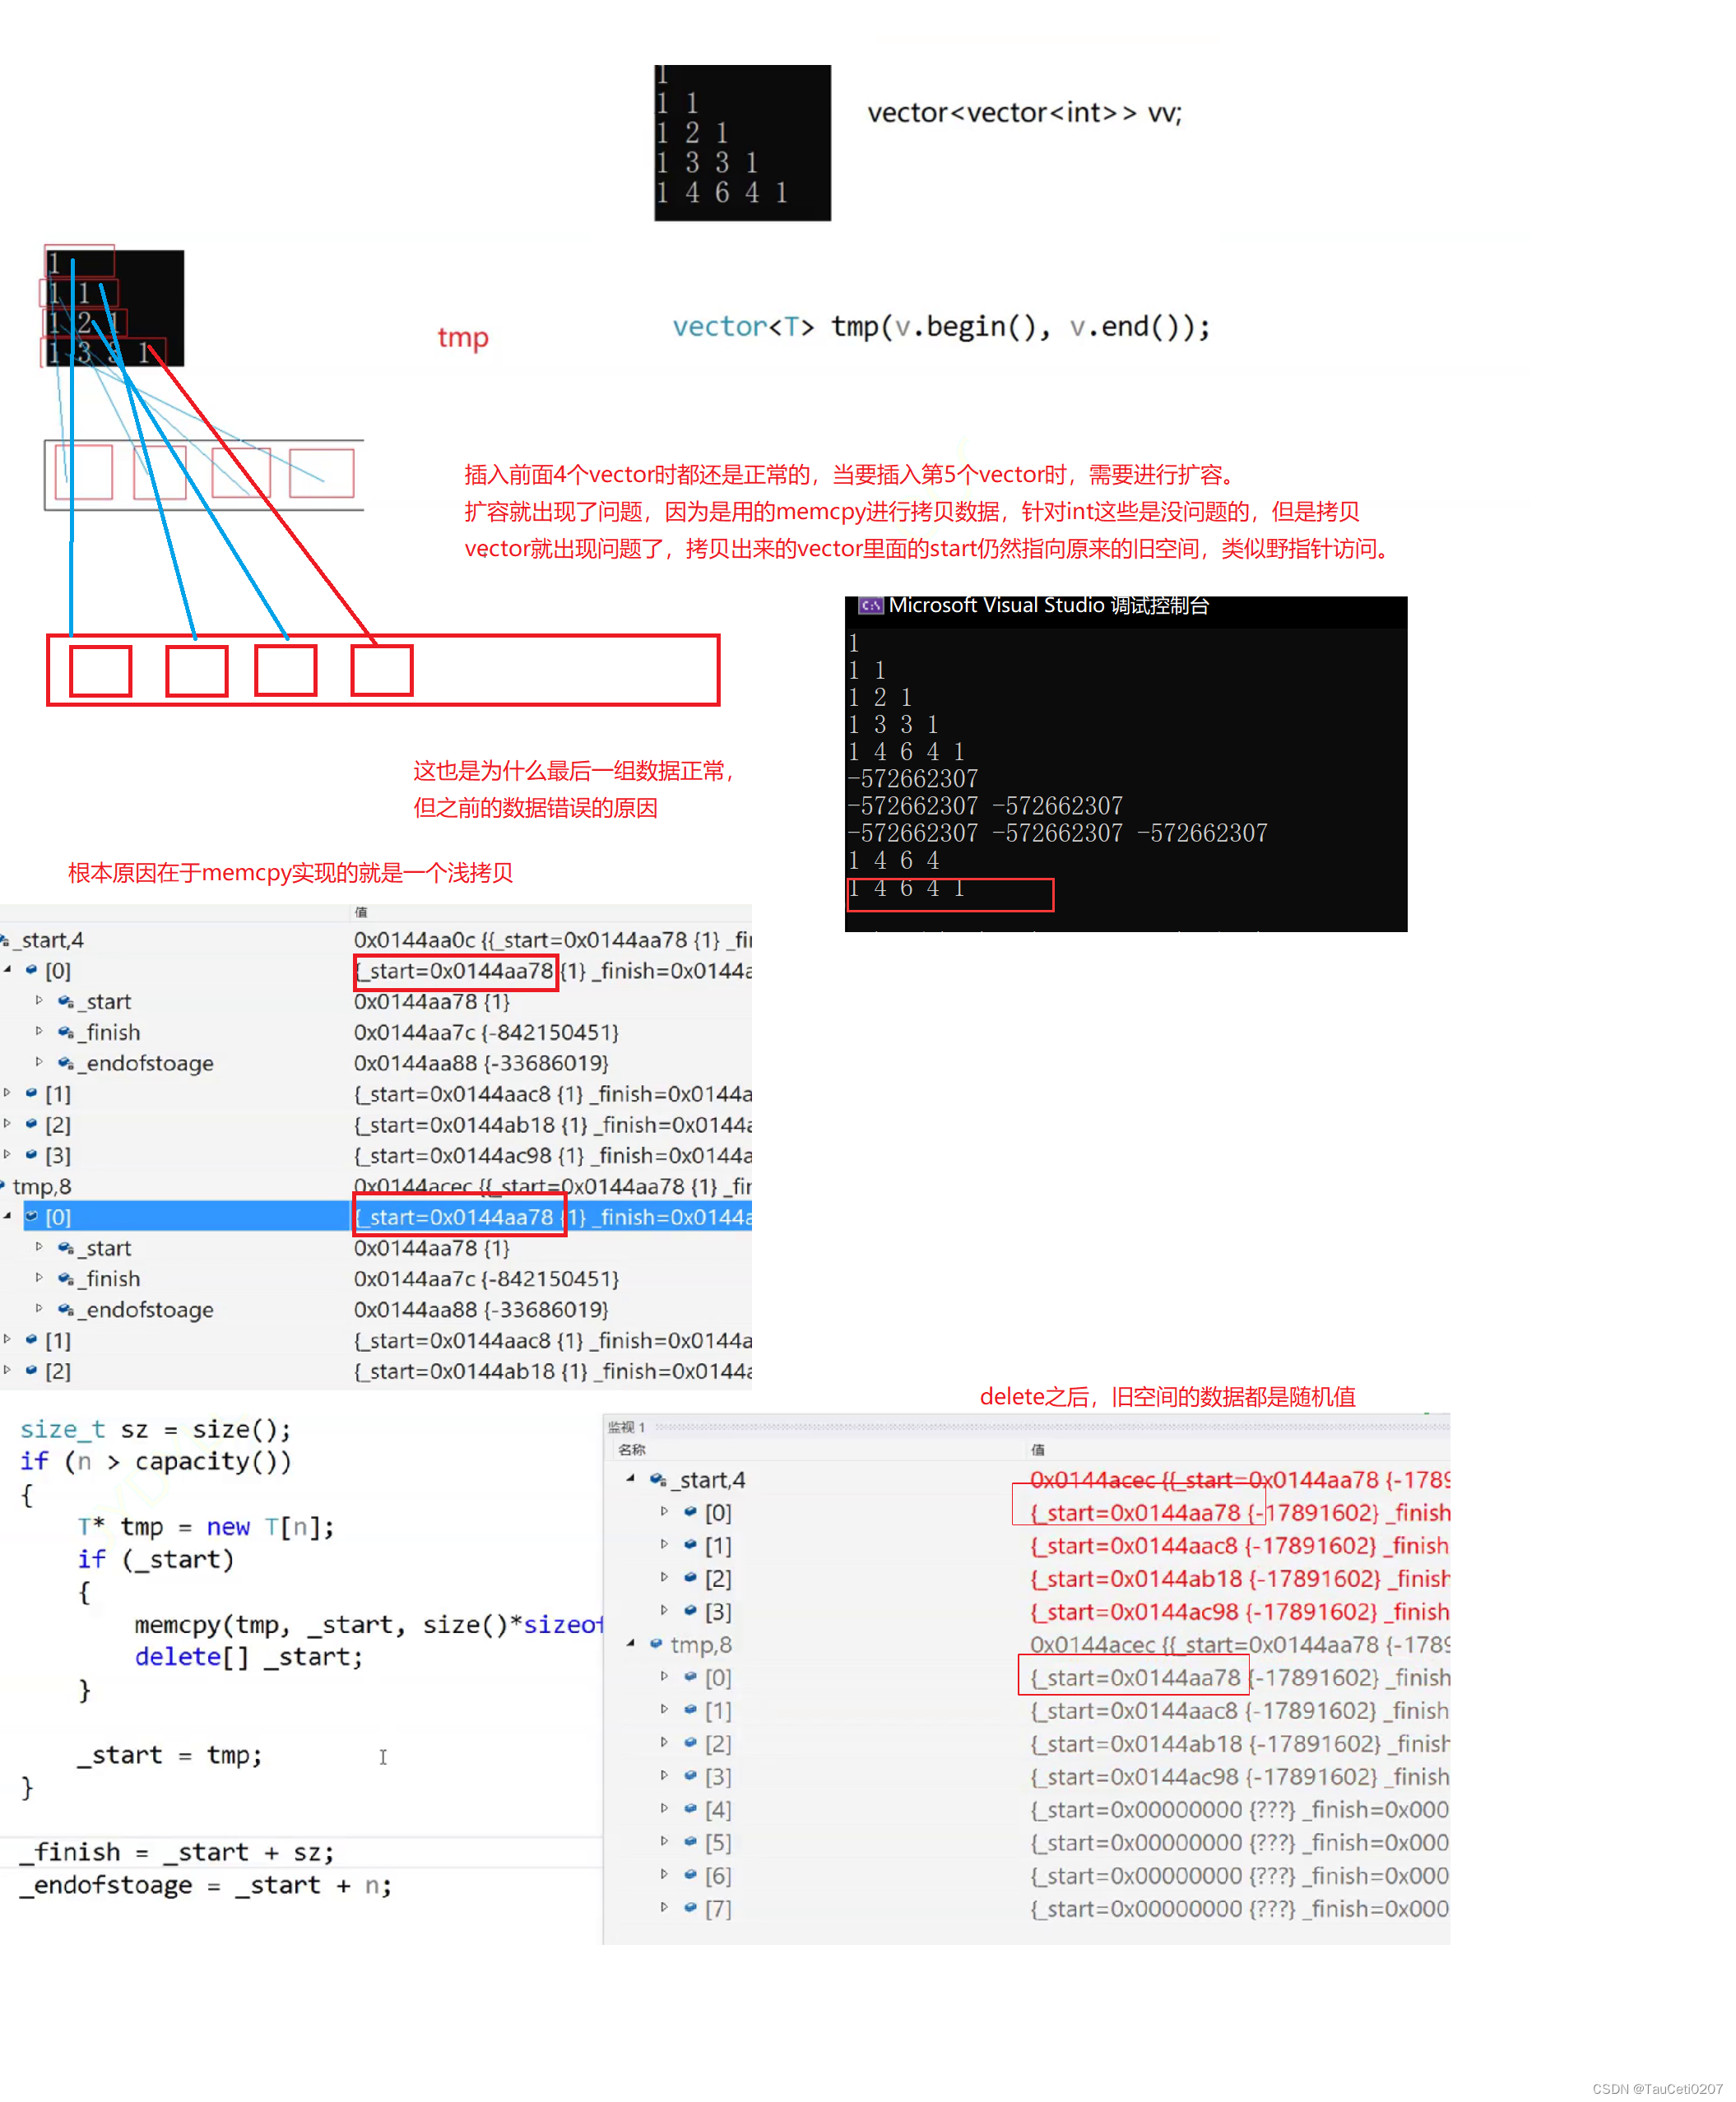Expand the [4] row in 监视 1
The height and width of the screenshot is (2102, 1736).
coord(664,1808)
